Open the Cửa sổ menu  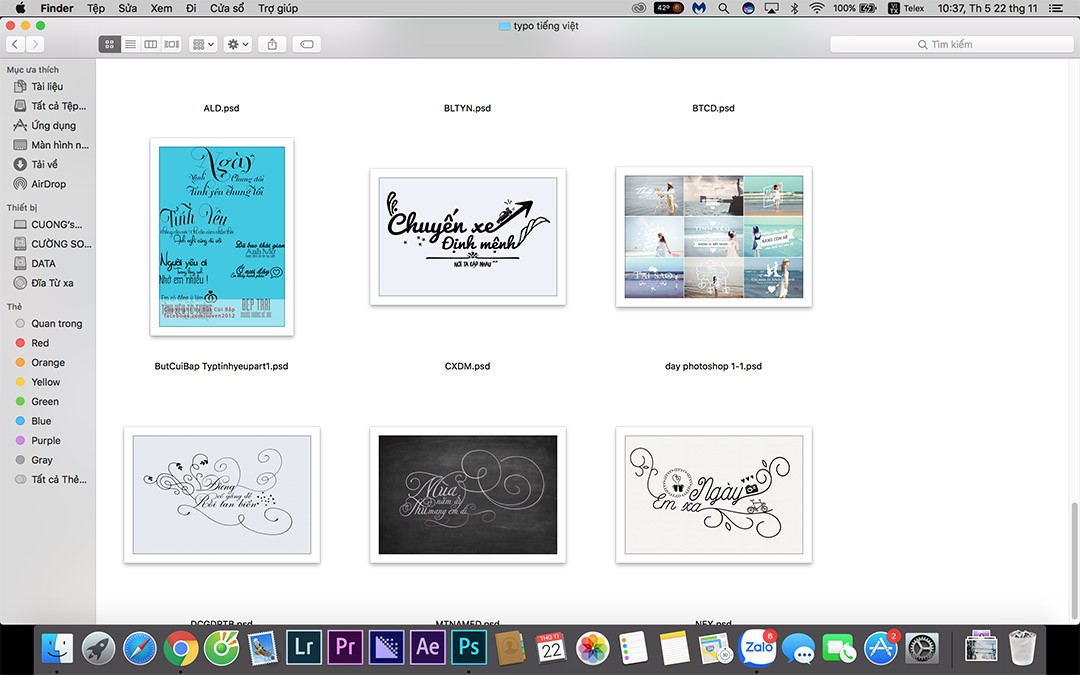(227, 8)
